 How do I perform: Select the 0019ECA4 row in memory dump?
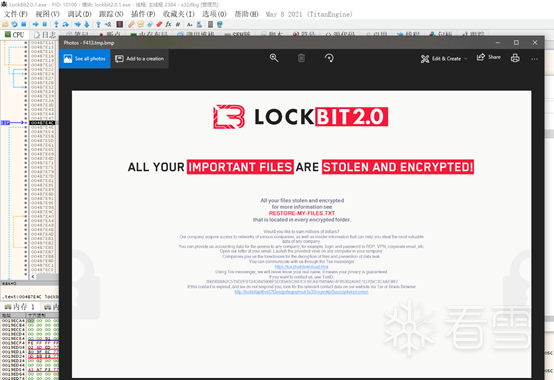point(30,320)
